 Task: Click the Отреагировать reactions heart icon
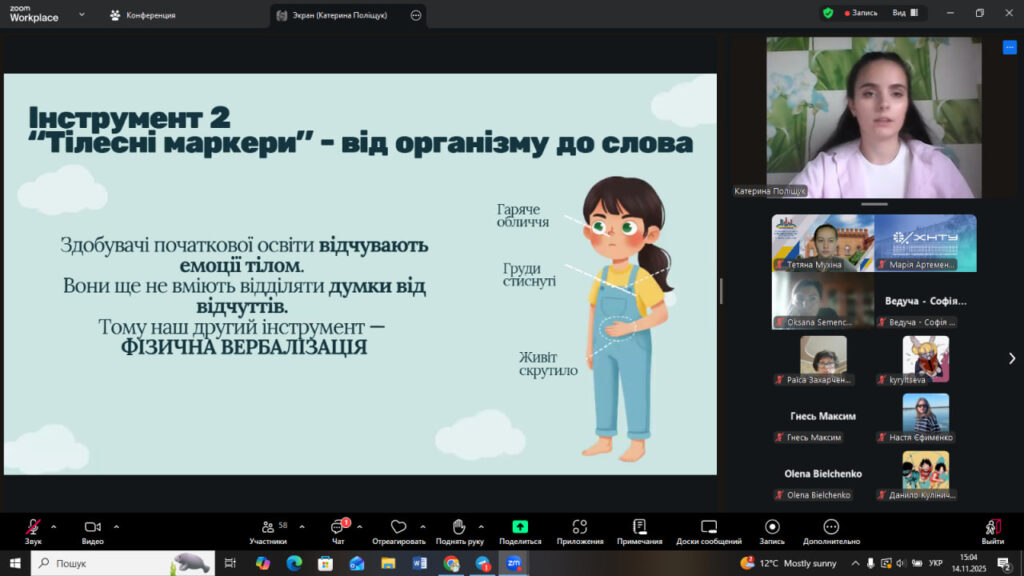(398, 530)
